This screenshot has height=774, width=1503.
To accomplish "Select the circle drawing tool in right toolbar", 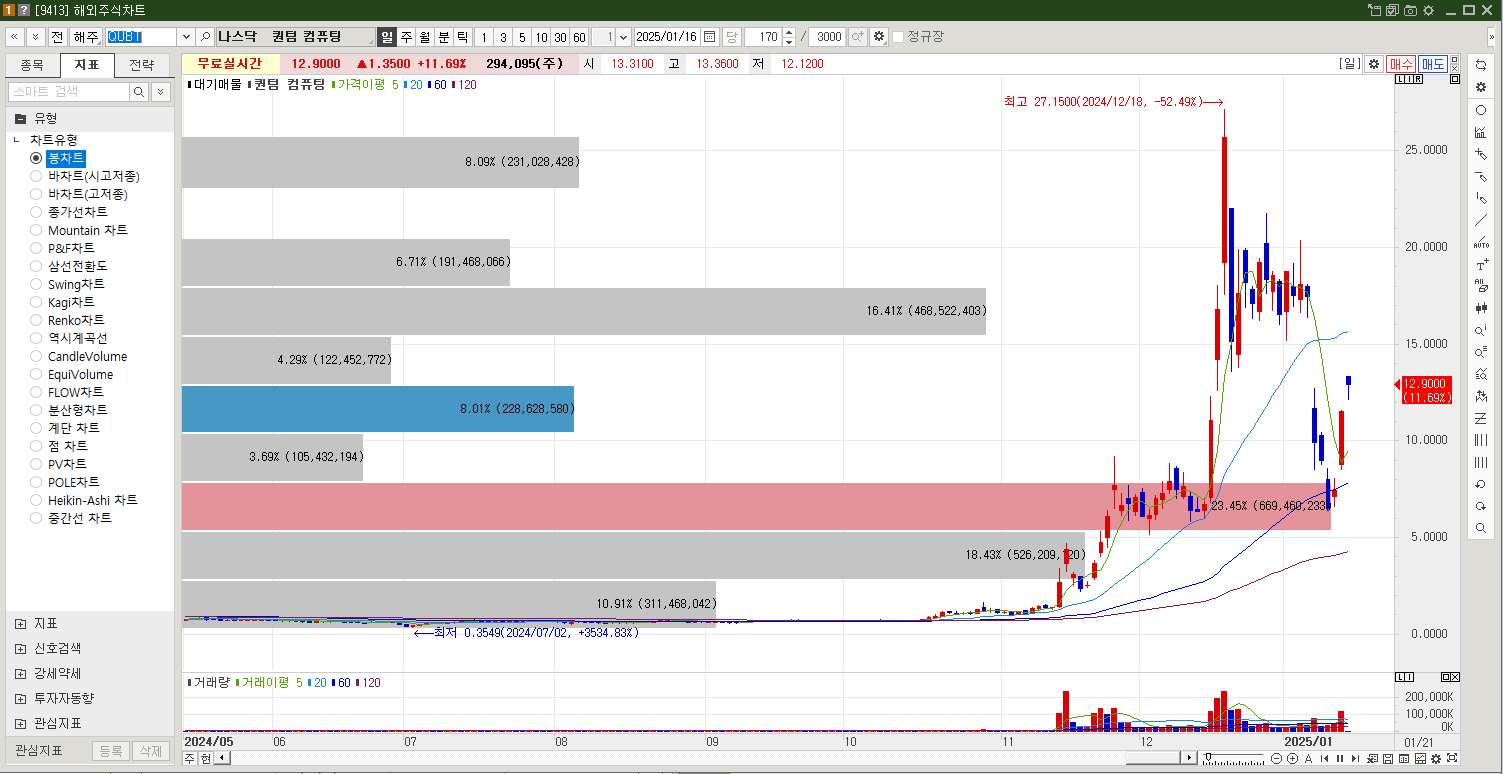I will pyautogui.click(x=1481, y=110).
